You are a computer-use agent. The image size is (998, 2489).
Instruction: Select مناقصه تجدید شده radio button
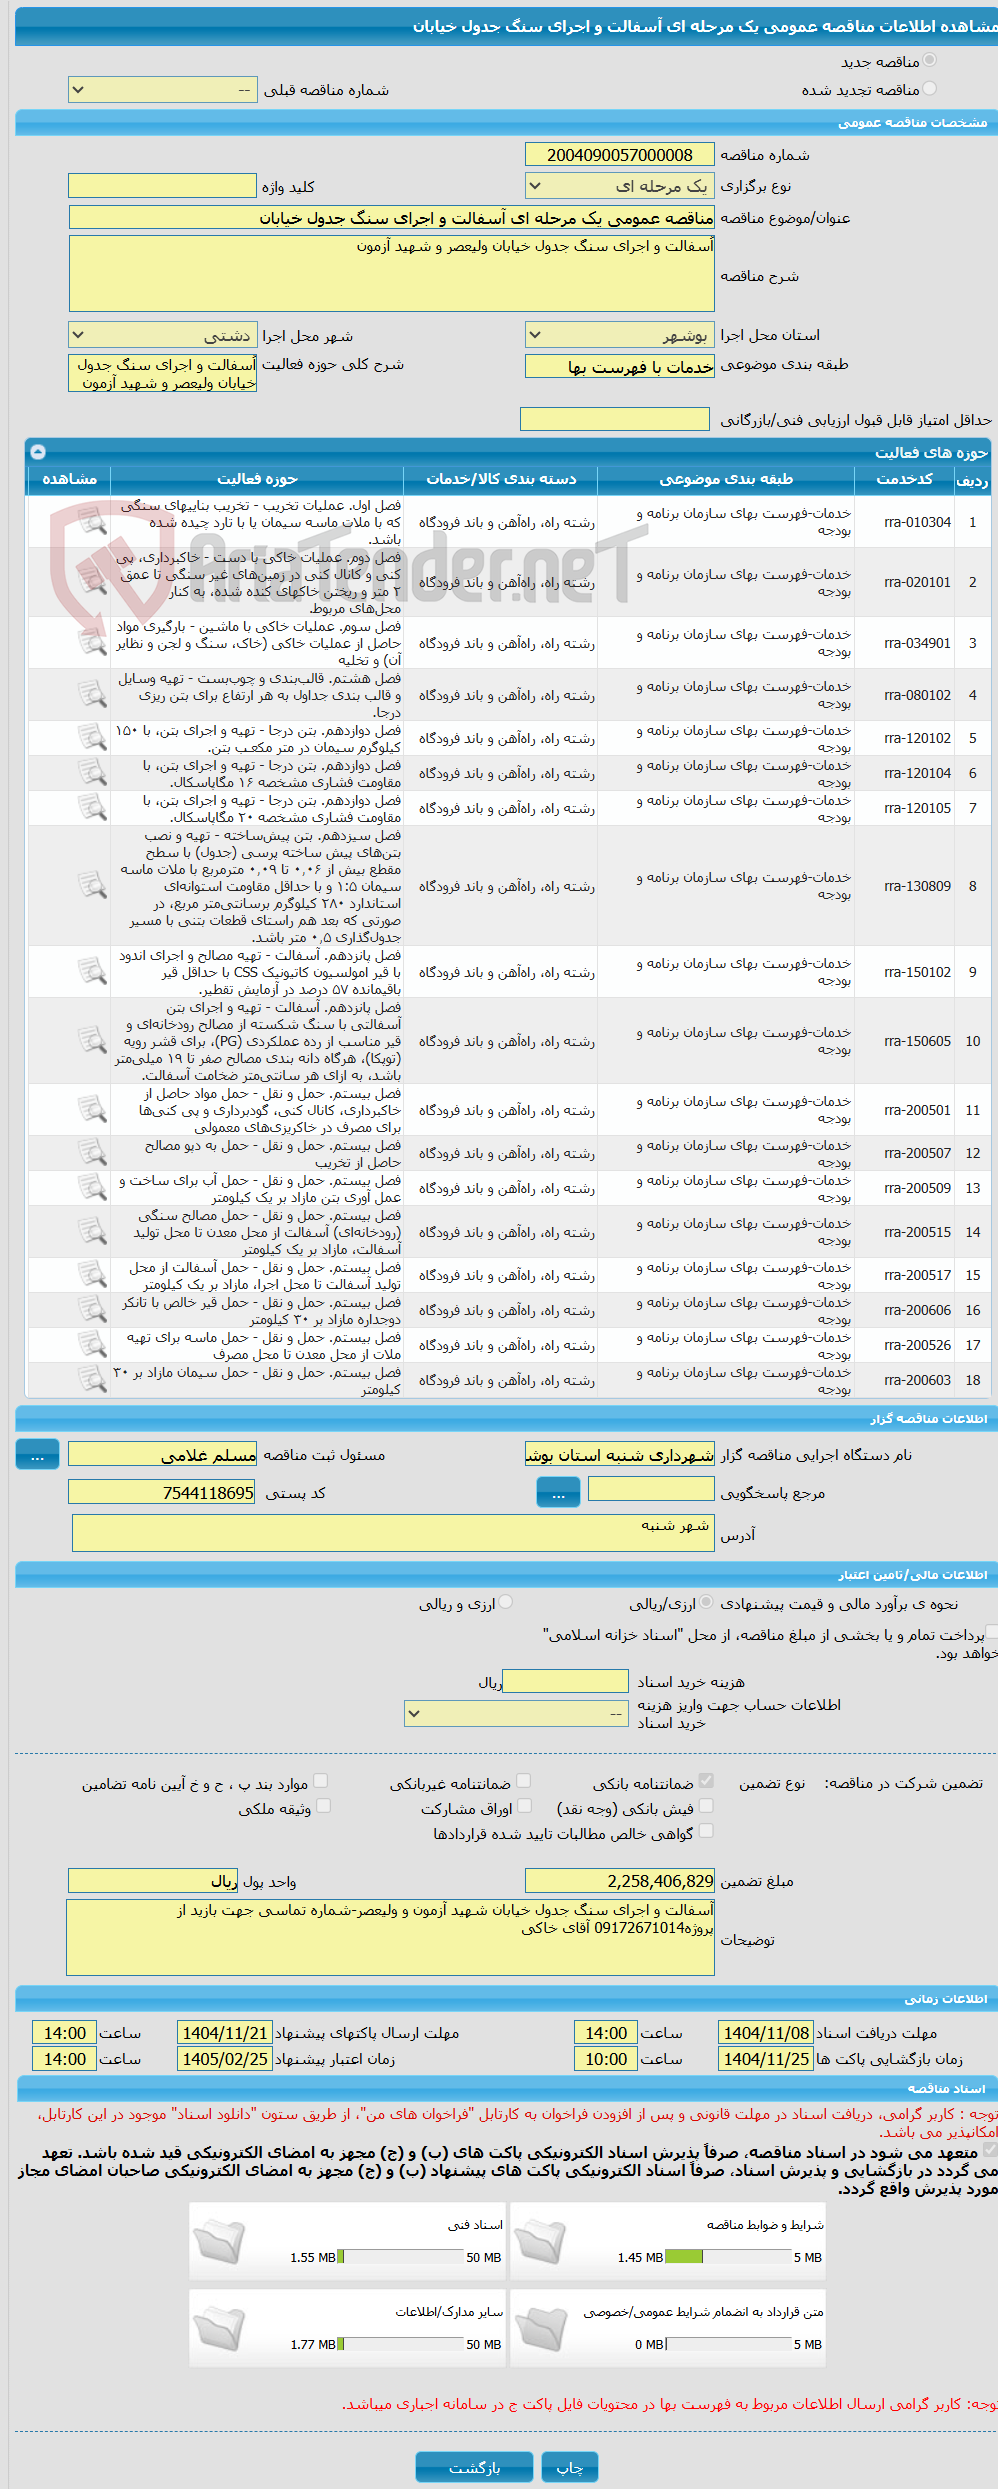click(x=930, y=89)
